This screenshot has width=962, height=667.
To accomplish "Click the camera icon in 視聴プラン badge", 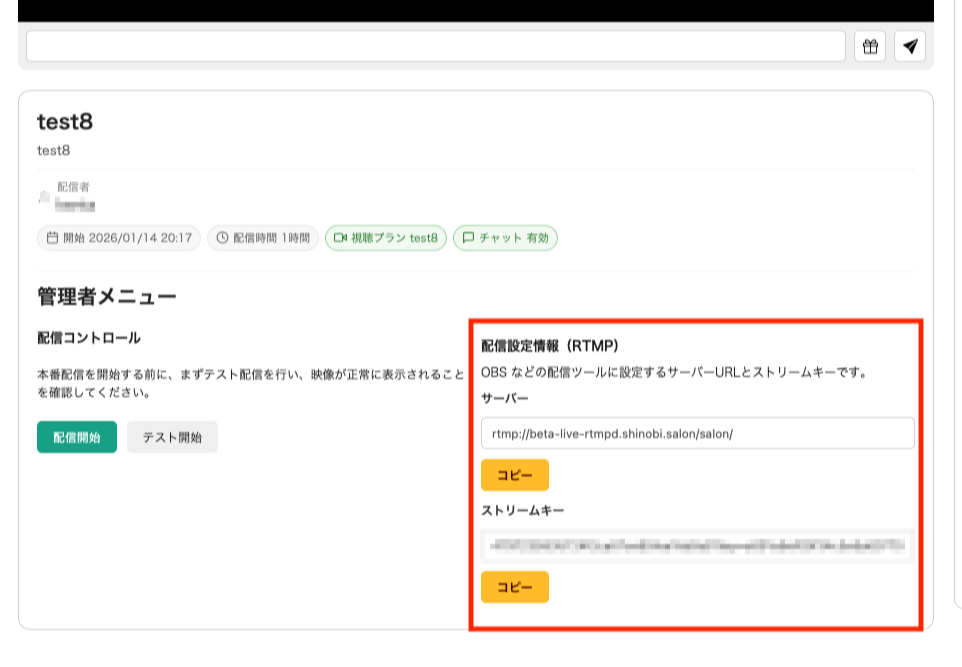I will pyautogui.click(x=340, y=238).
